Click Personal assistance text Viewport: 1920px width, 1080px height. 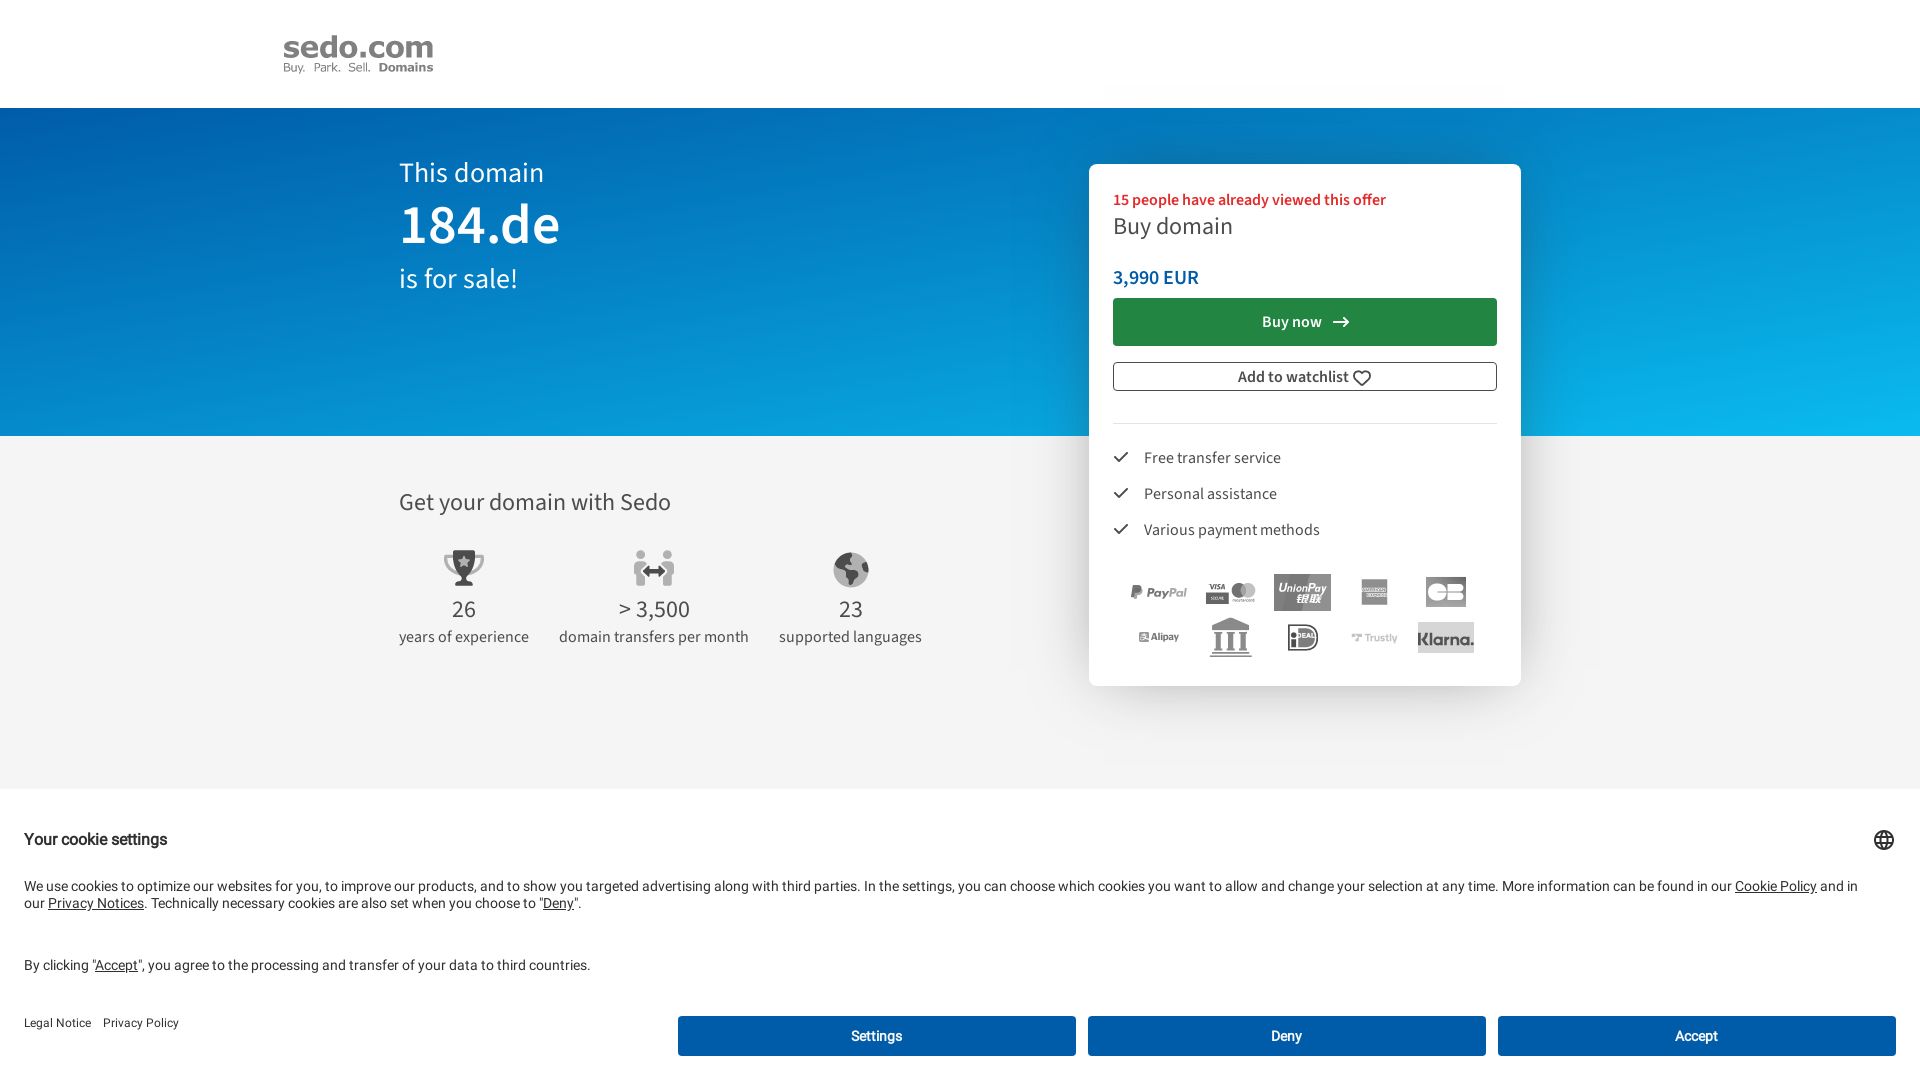click(1210, 494)
